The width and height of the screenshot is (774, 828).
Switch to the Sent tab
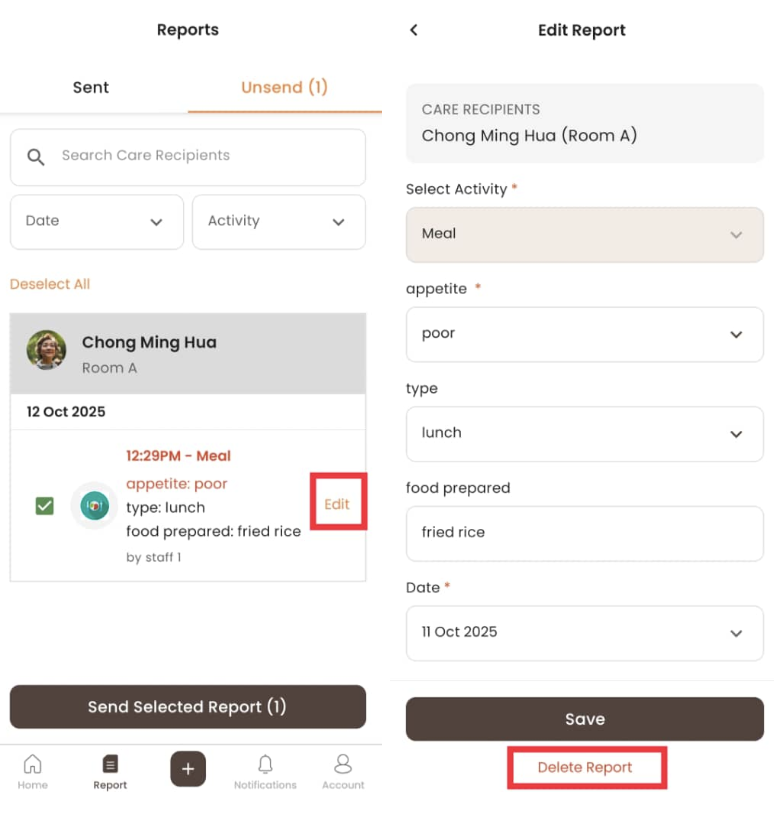pos(90,88)
